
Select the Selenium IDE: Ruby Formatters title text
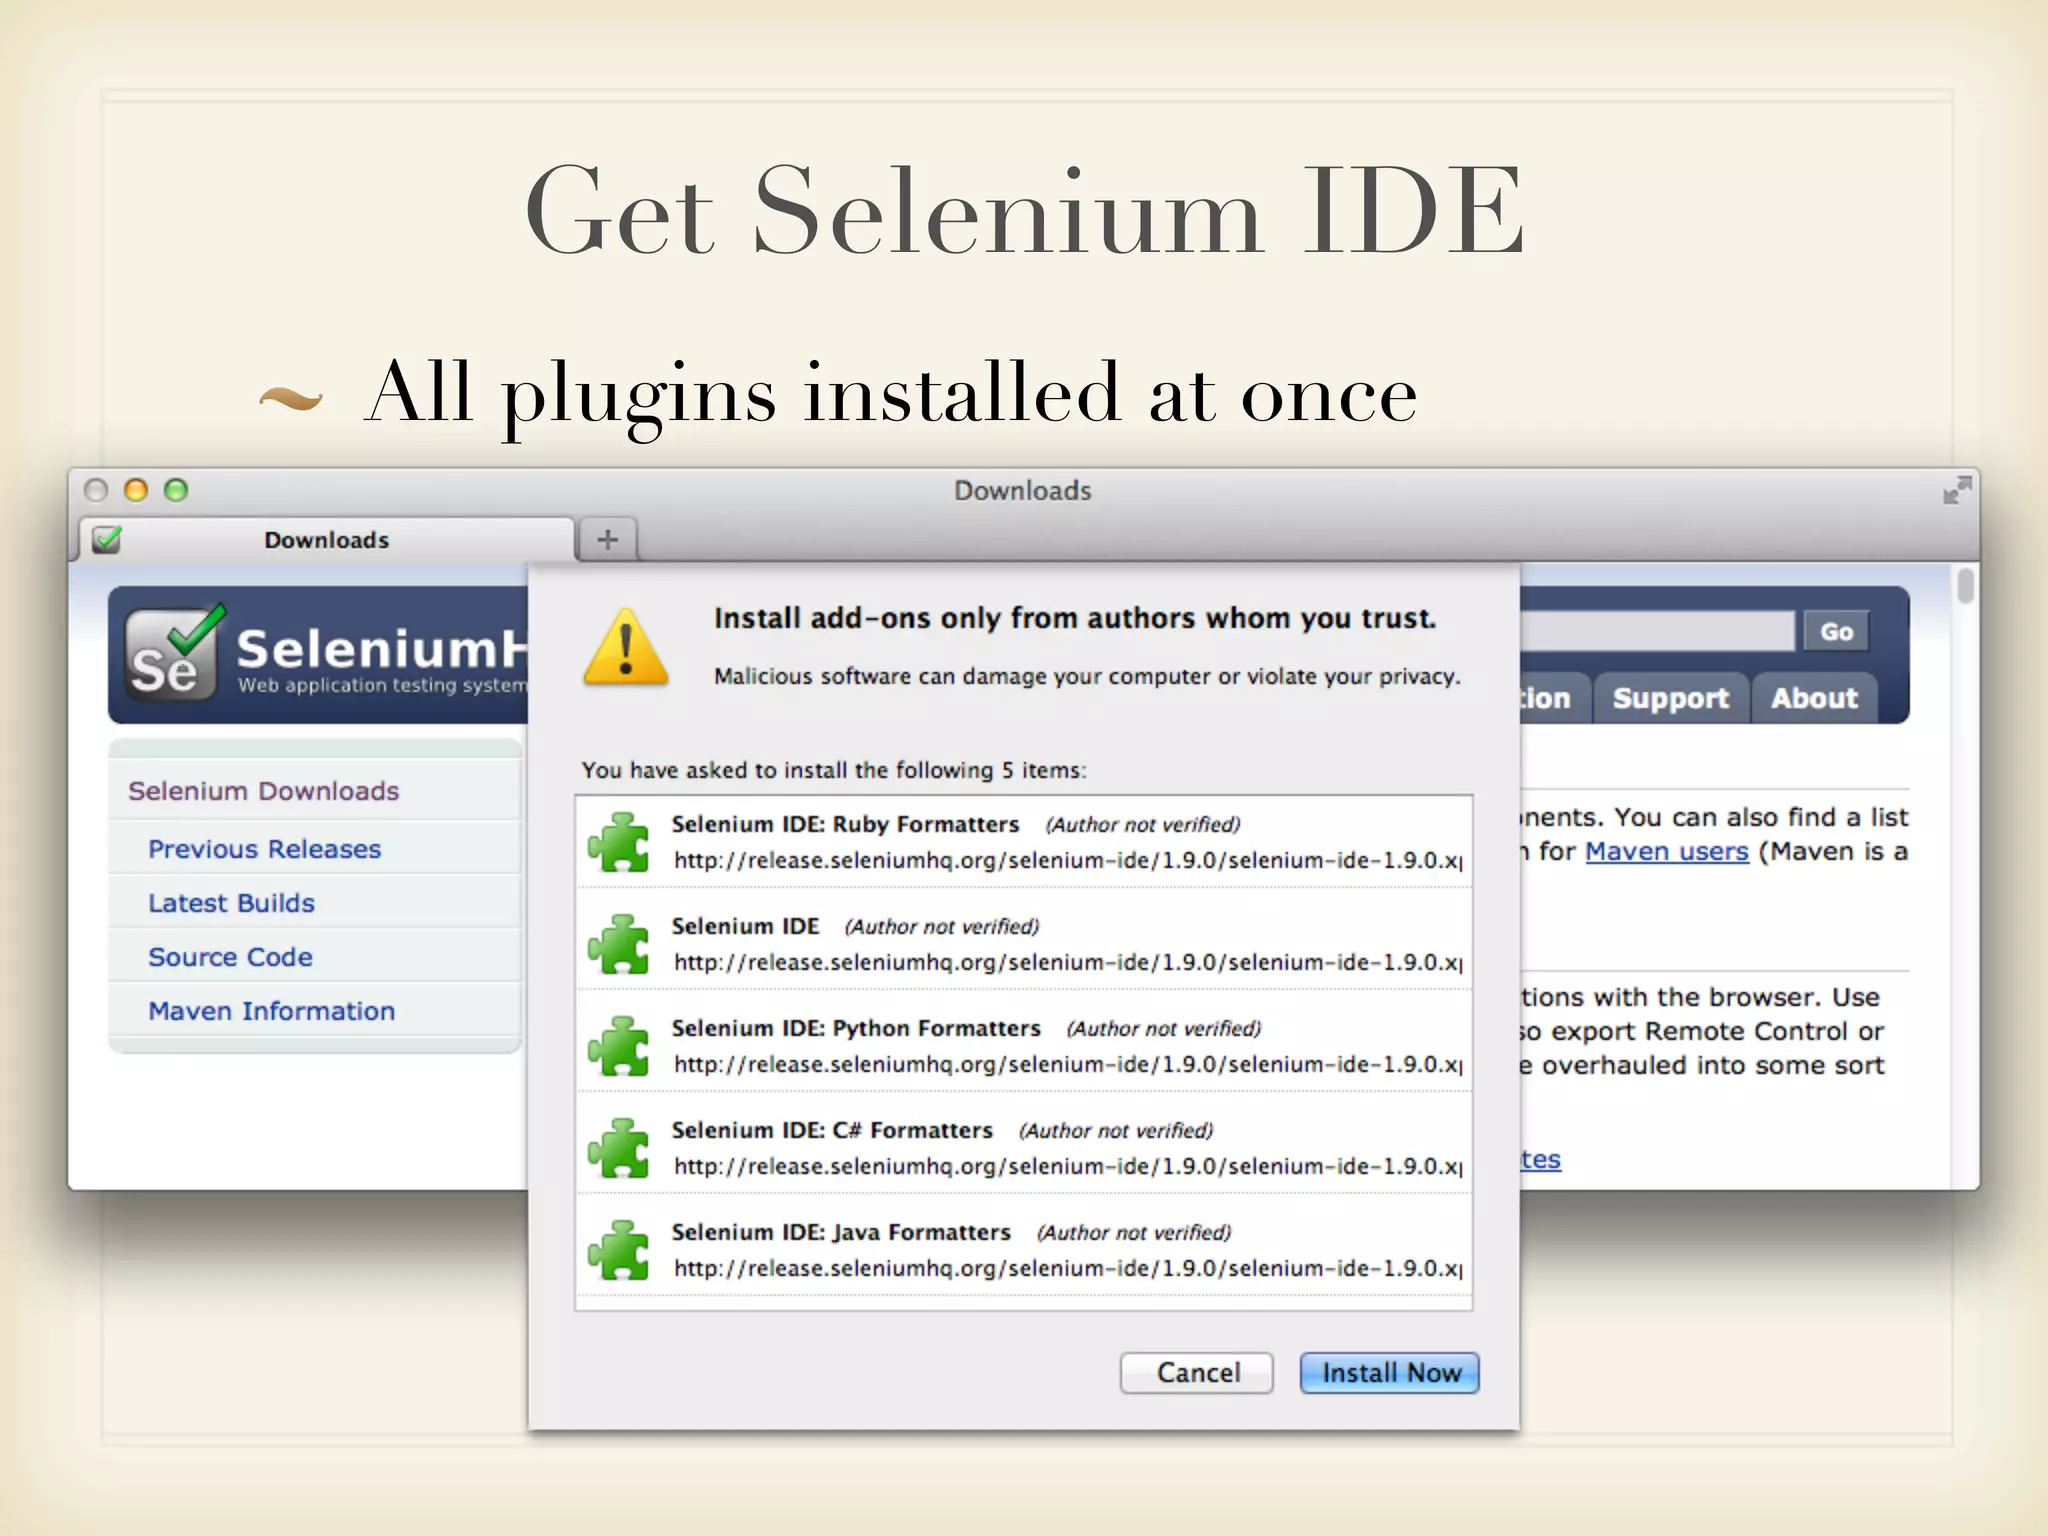coord(845,824)
